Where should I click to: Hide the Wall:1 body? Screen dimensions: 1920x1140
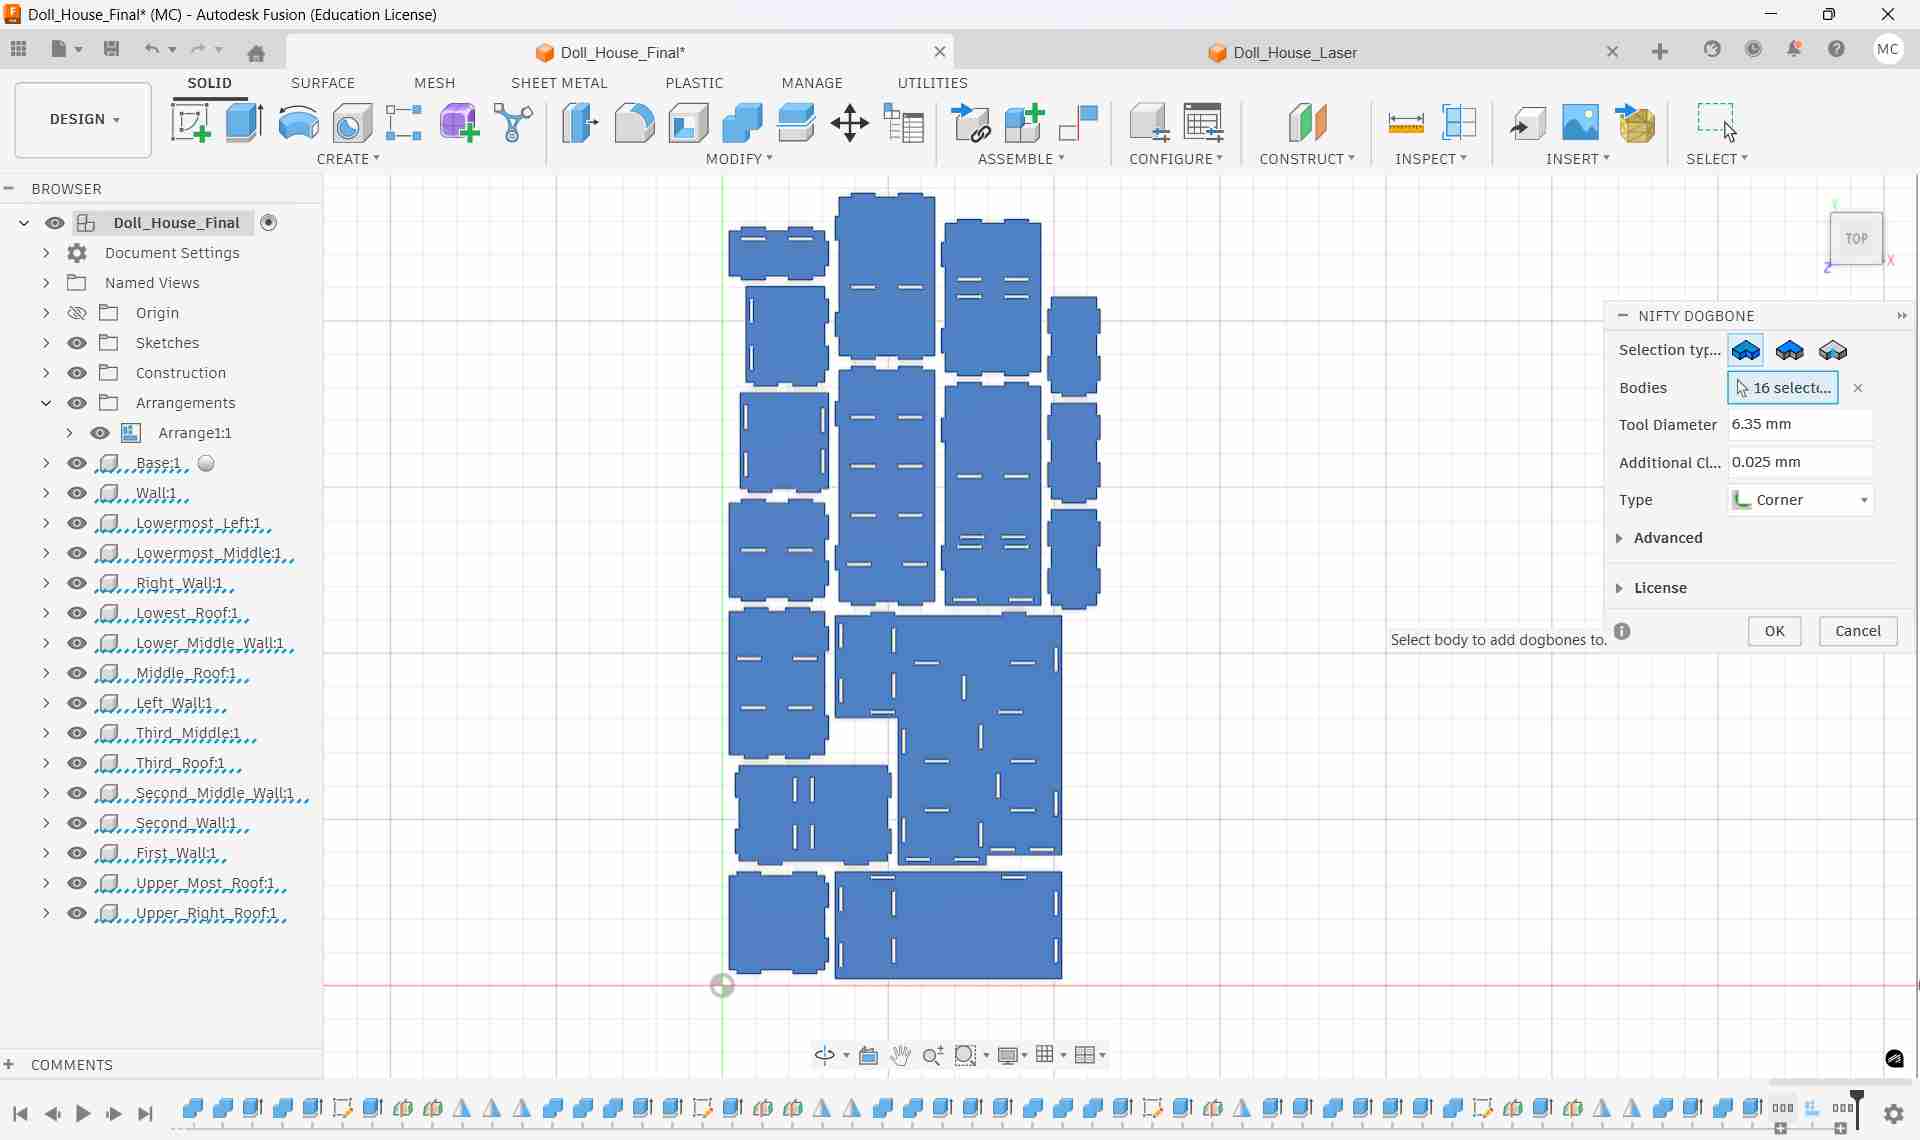pos(77,493)
